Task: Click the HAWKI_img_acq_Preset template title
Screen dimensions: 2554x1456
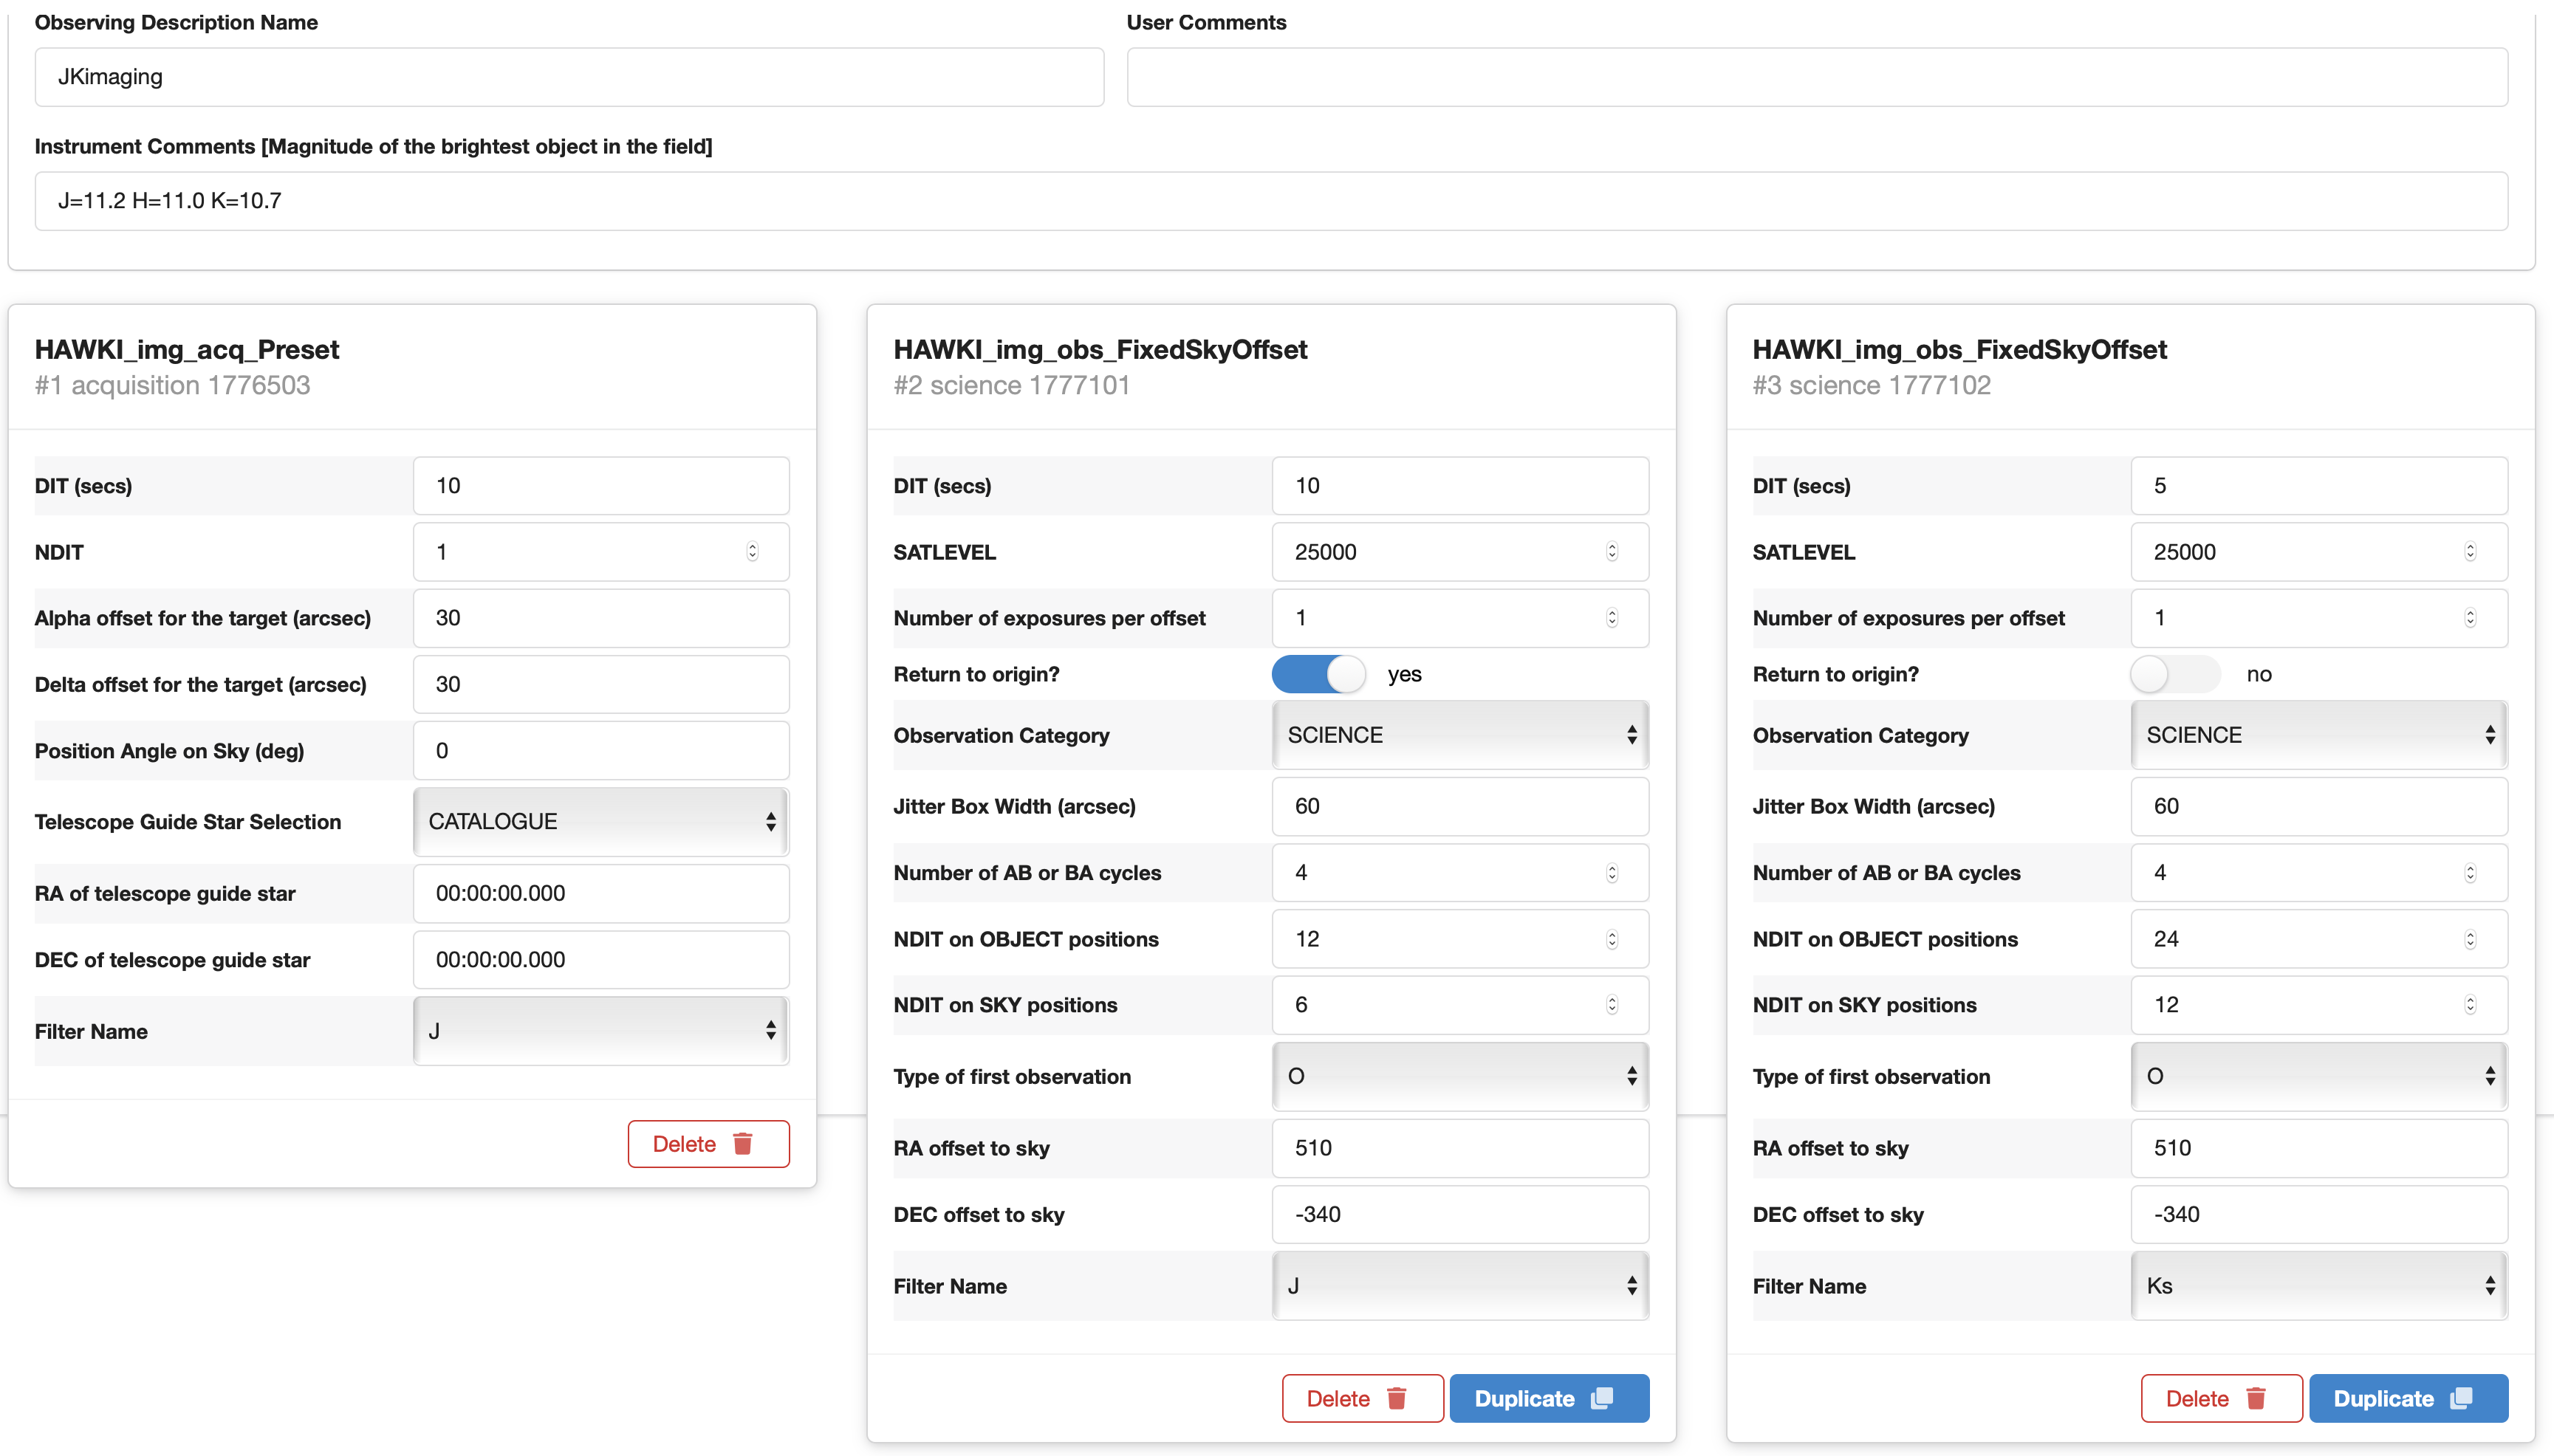Action: 187,349
